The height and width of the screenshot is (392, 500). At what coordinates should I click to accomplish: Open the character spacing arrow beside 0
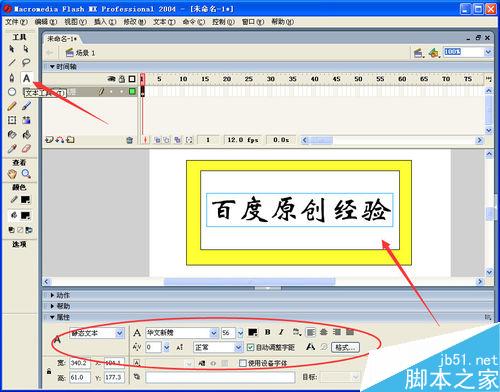tap(166, 347)
